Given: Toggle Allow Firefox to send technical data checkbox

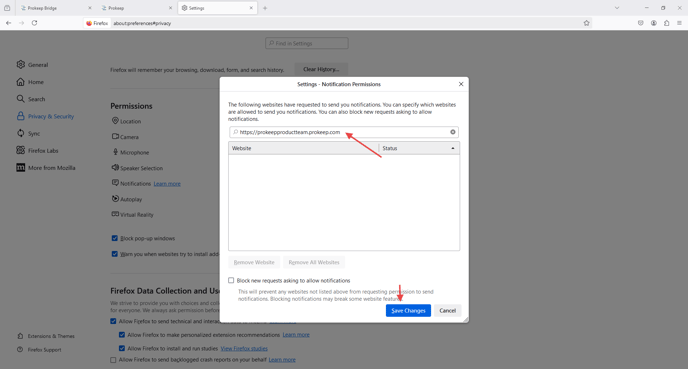Looking at the screenshot, I should point(113,321).
